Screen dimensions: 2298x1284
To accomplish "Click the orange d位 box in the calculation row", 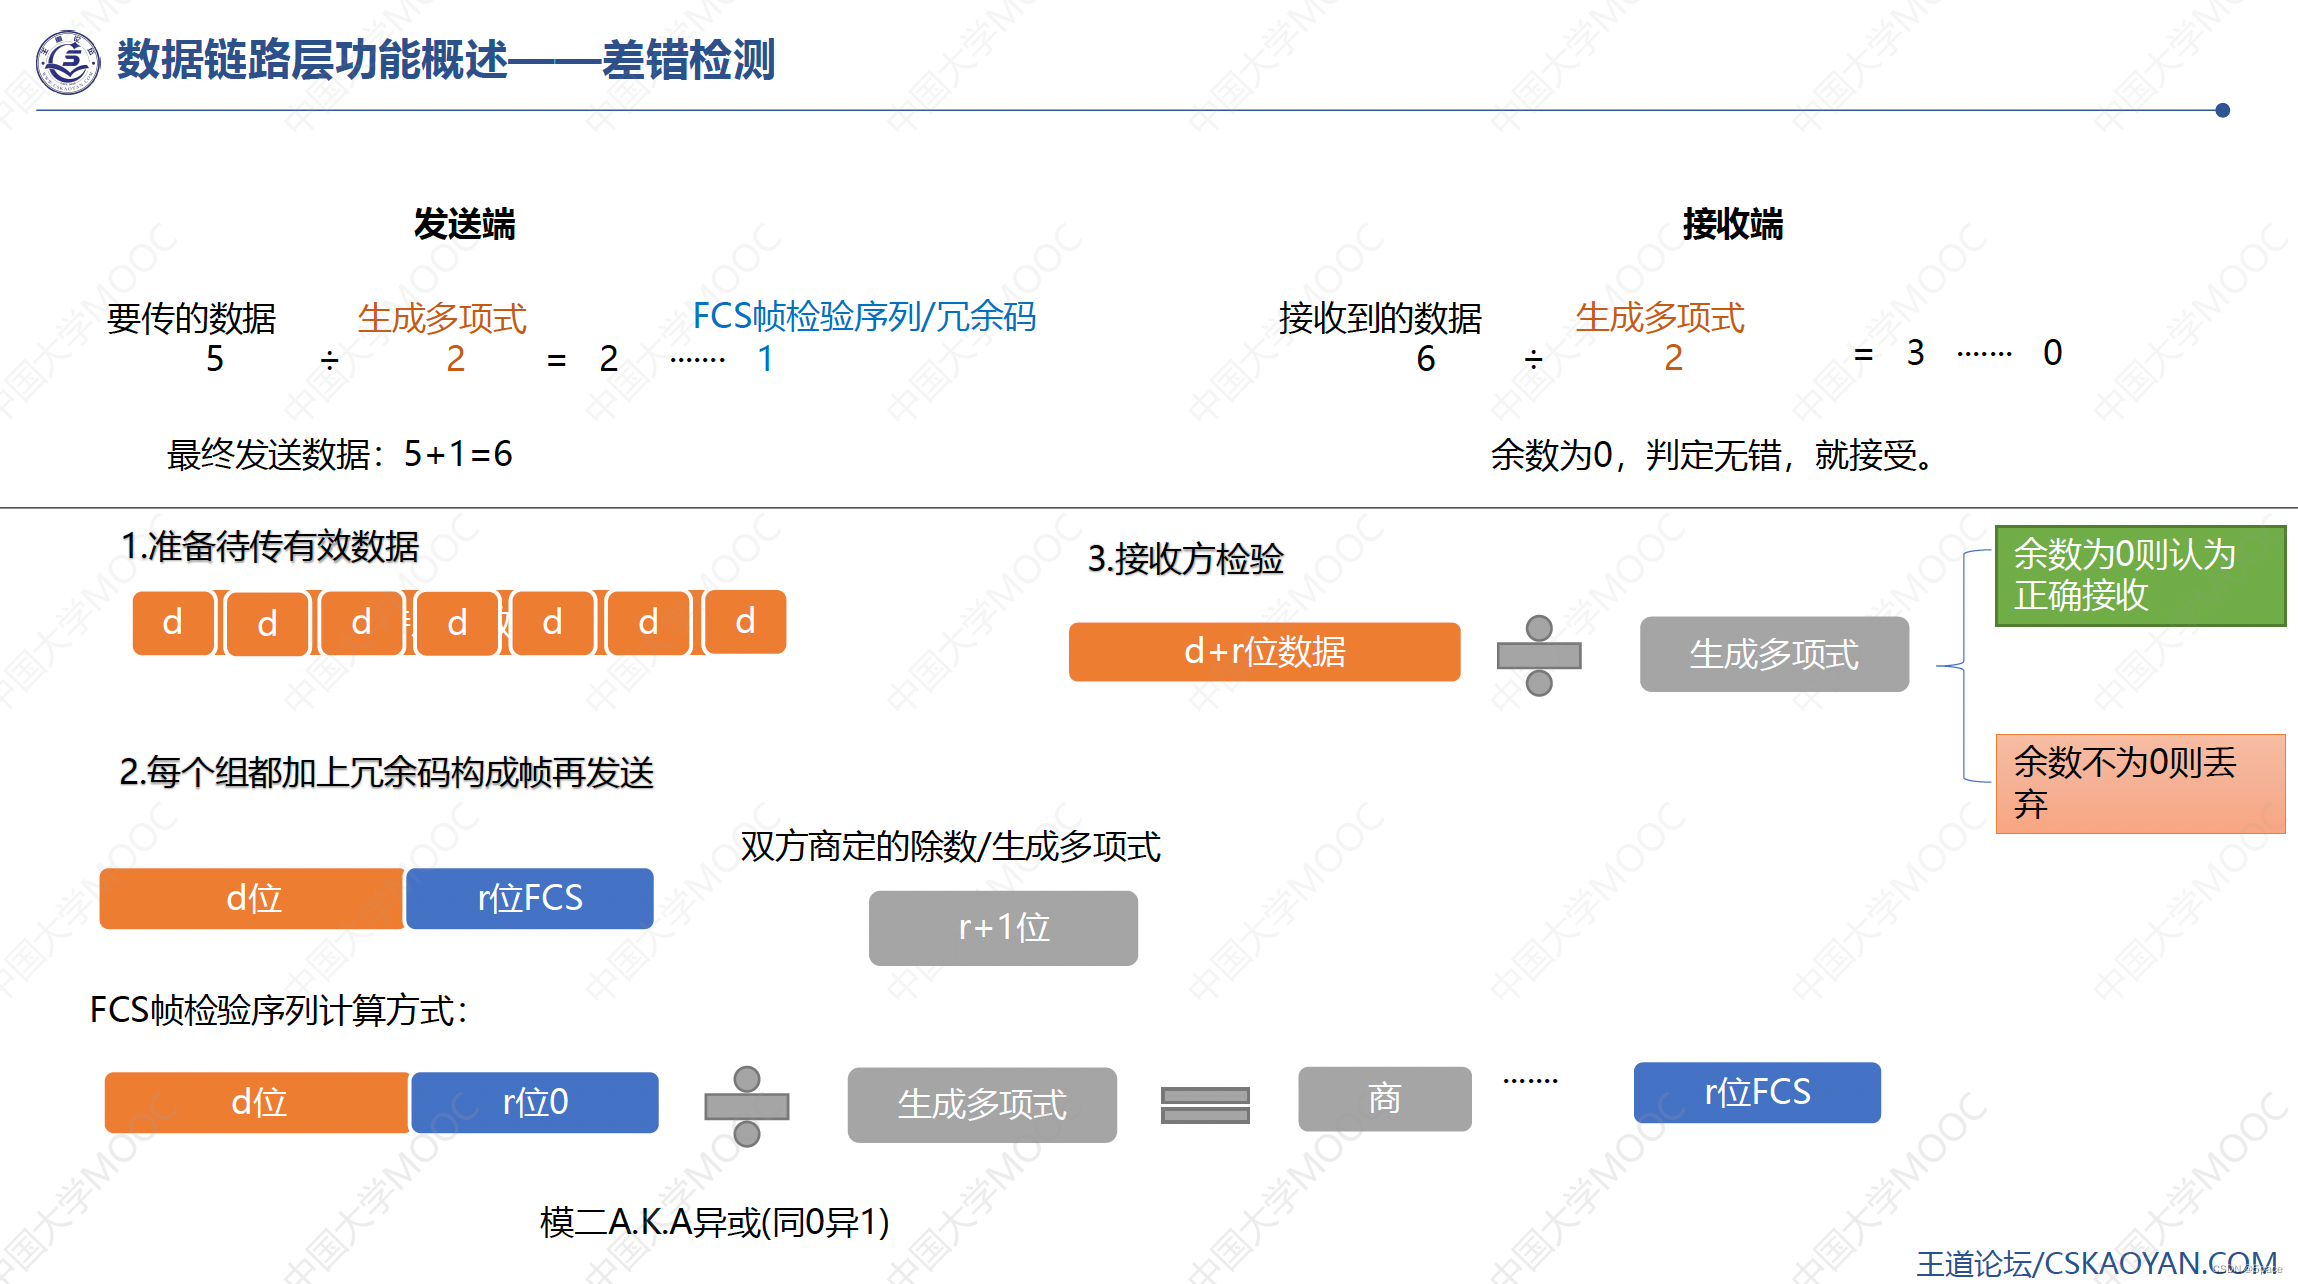I will click(x=258, y=1103).
